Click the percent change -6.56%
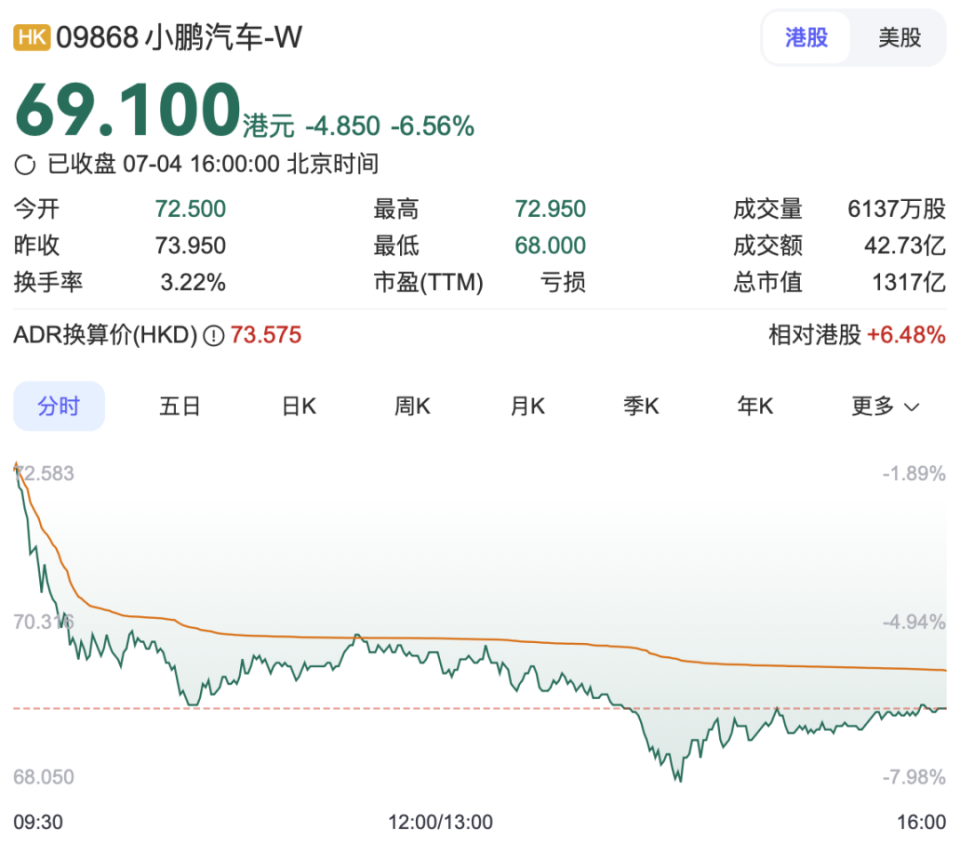Viewport: 960px width, 844px height. pyautogui.click(x=432, y=127)
